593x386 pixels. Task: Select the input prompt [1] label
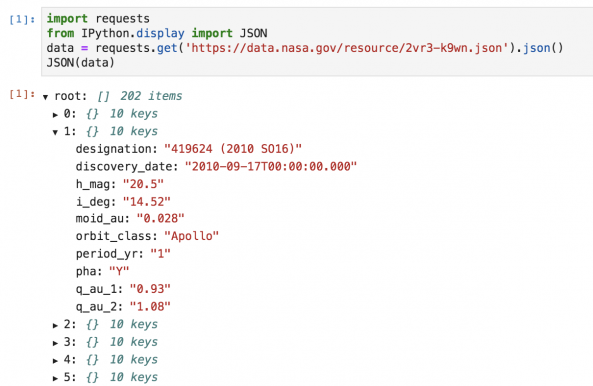[x=22, y=19]
